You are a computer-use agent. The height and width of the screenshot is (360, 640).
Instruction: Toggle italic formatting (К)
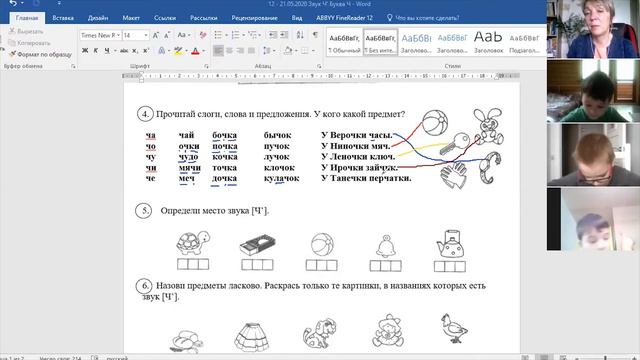[x=96, y=51]
